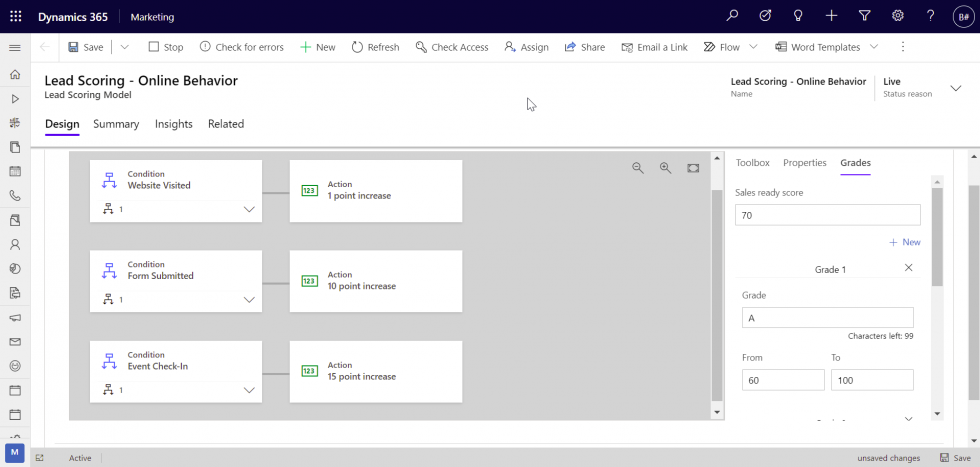Add a new grade with + New
This screenshot has height=467, width=980.
pos(904,242)
